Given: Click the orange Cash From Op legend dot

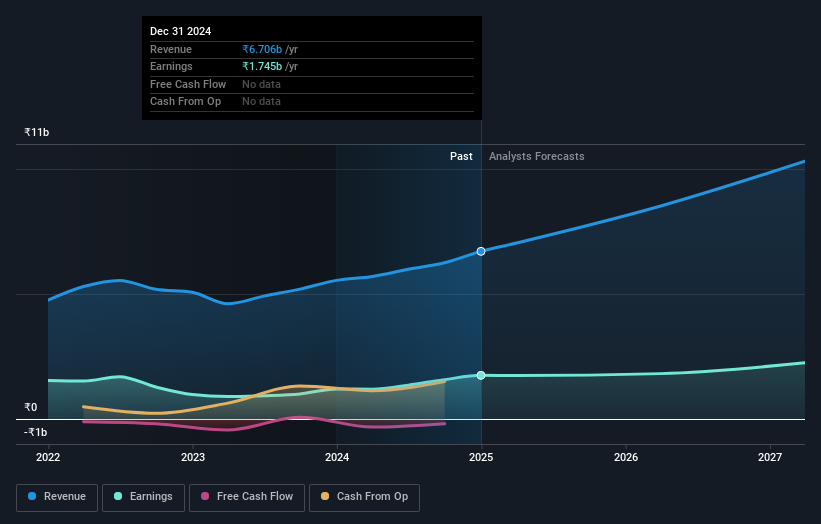Looking at the screenshot, I should (325, 496).
